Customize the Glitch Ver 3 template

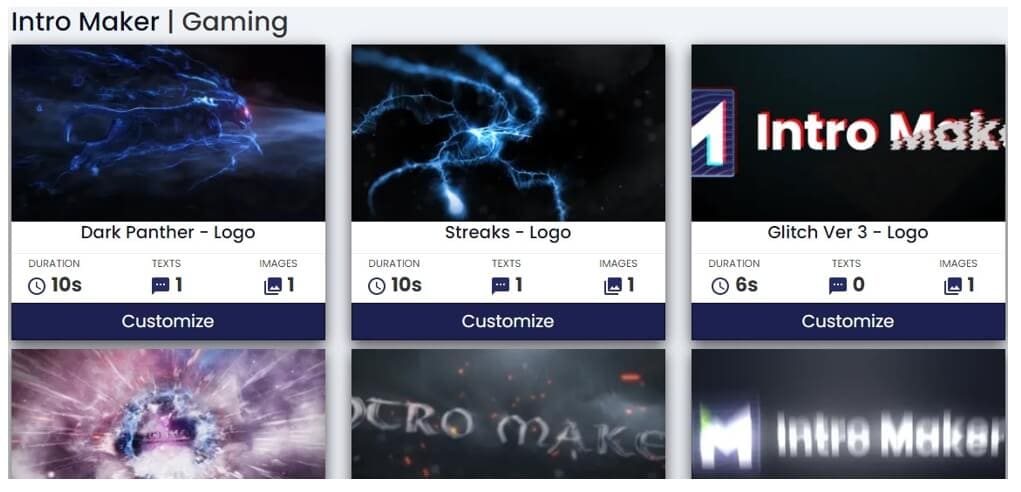point(848,321)
